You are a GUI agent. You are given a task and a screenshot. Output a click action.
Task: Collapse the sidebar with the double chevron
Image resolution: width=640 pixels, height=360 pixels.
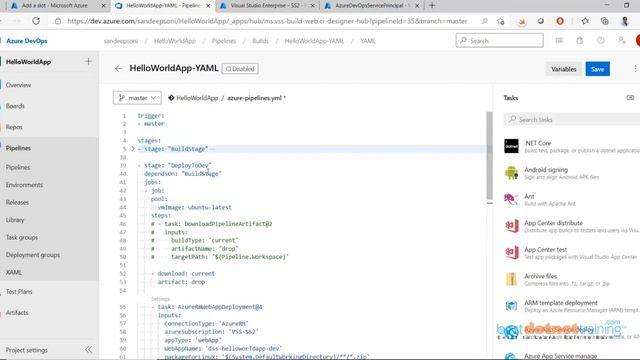88,350
